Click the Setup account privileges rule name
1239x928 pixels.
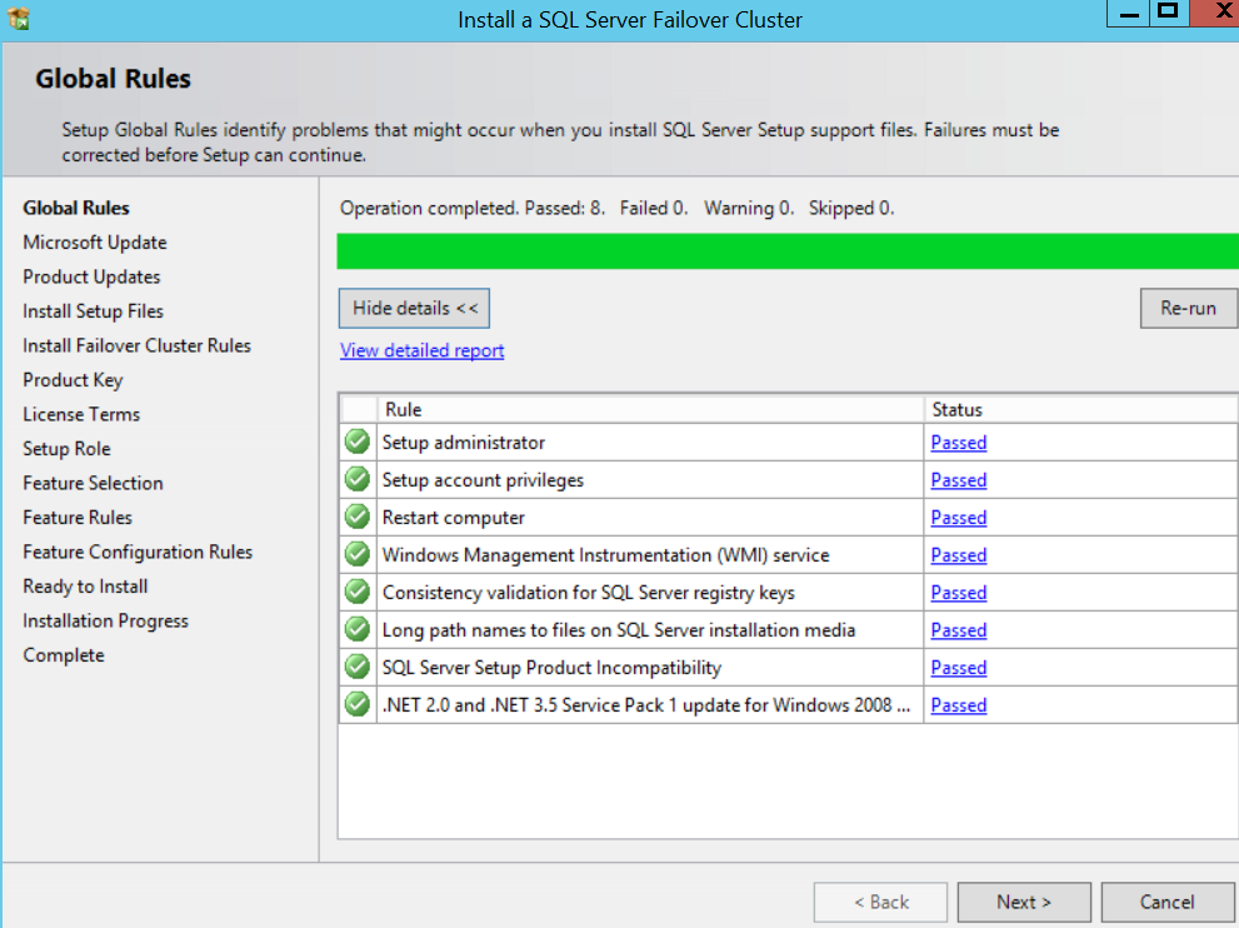tap(483, 480)
